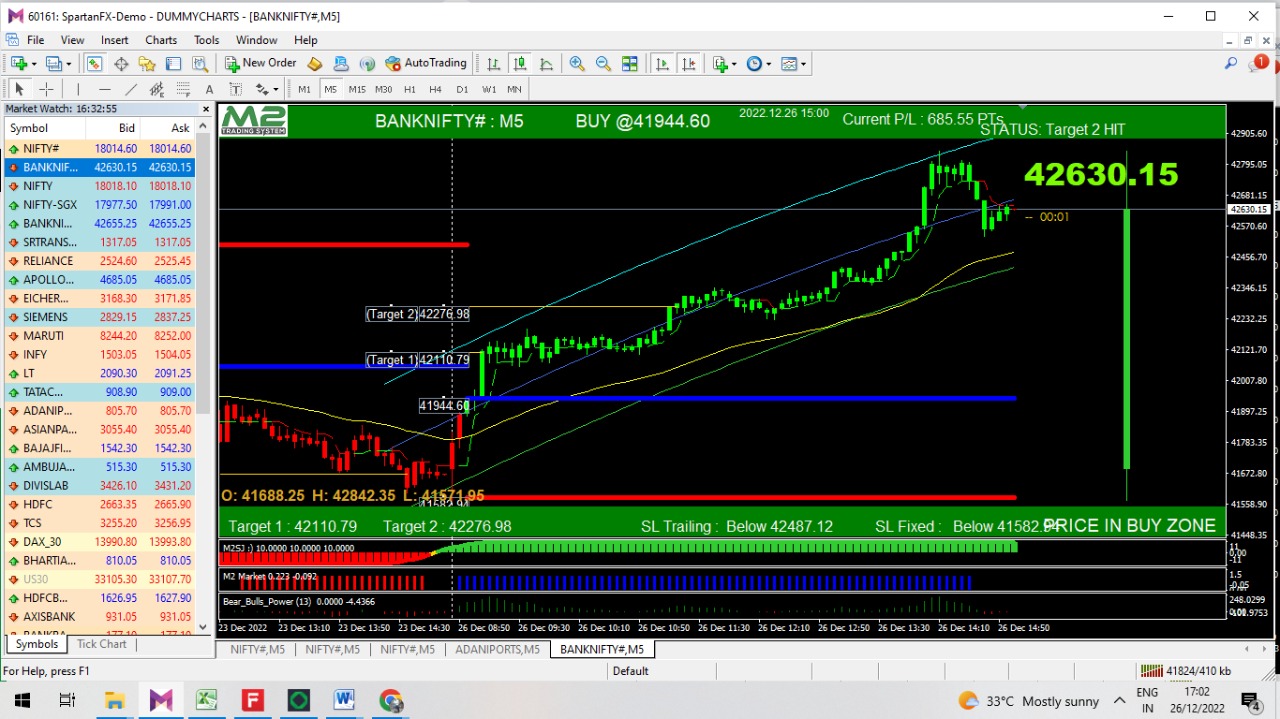Screen dimensions: 1280x719
Task: Click the New Order button
Action: (x=260, y=64)
